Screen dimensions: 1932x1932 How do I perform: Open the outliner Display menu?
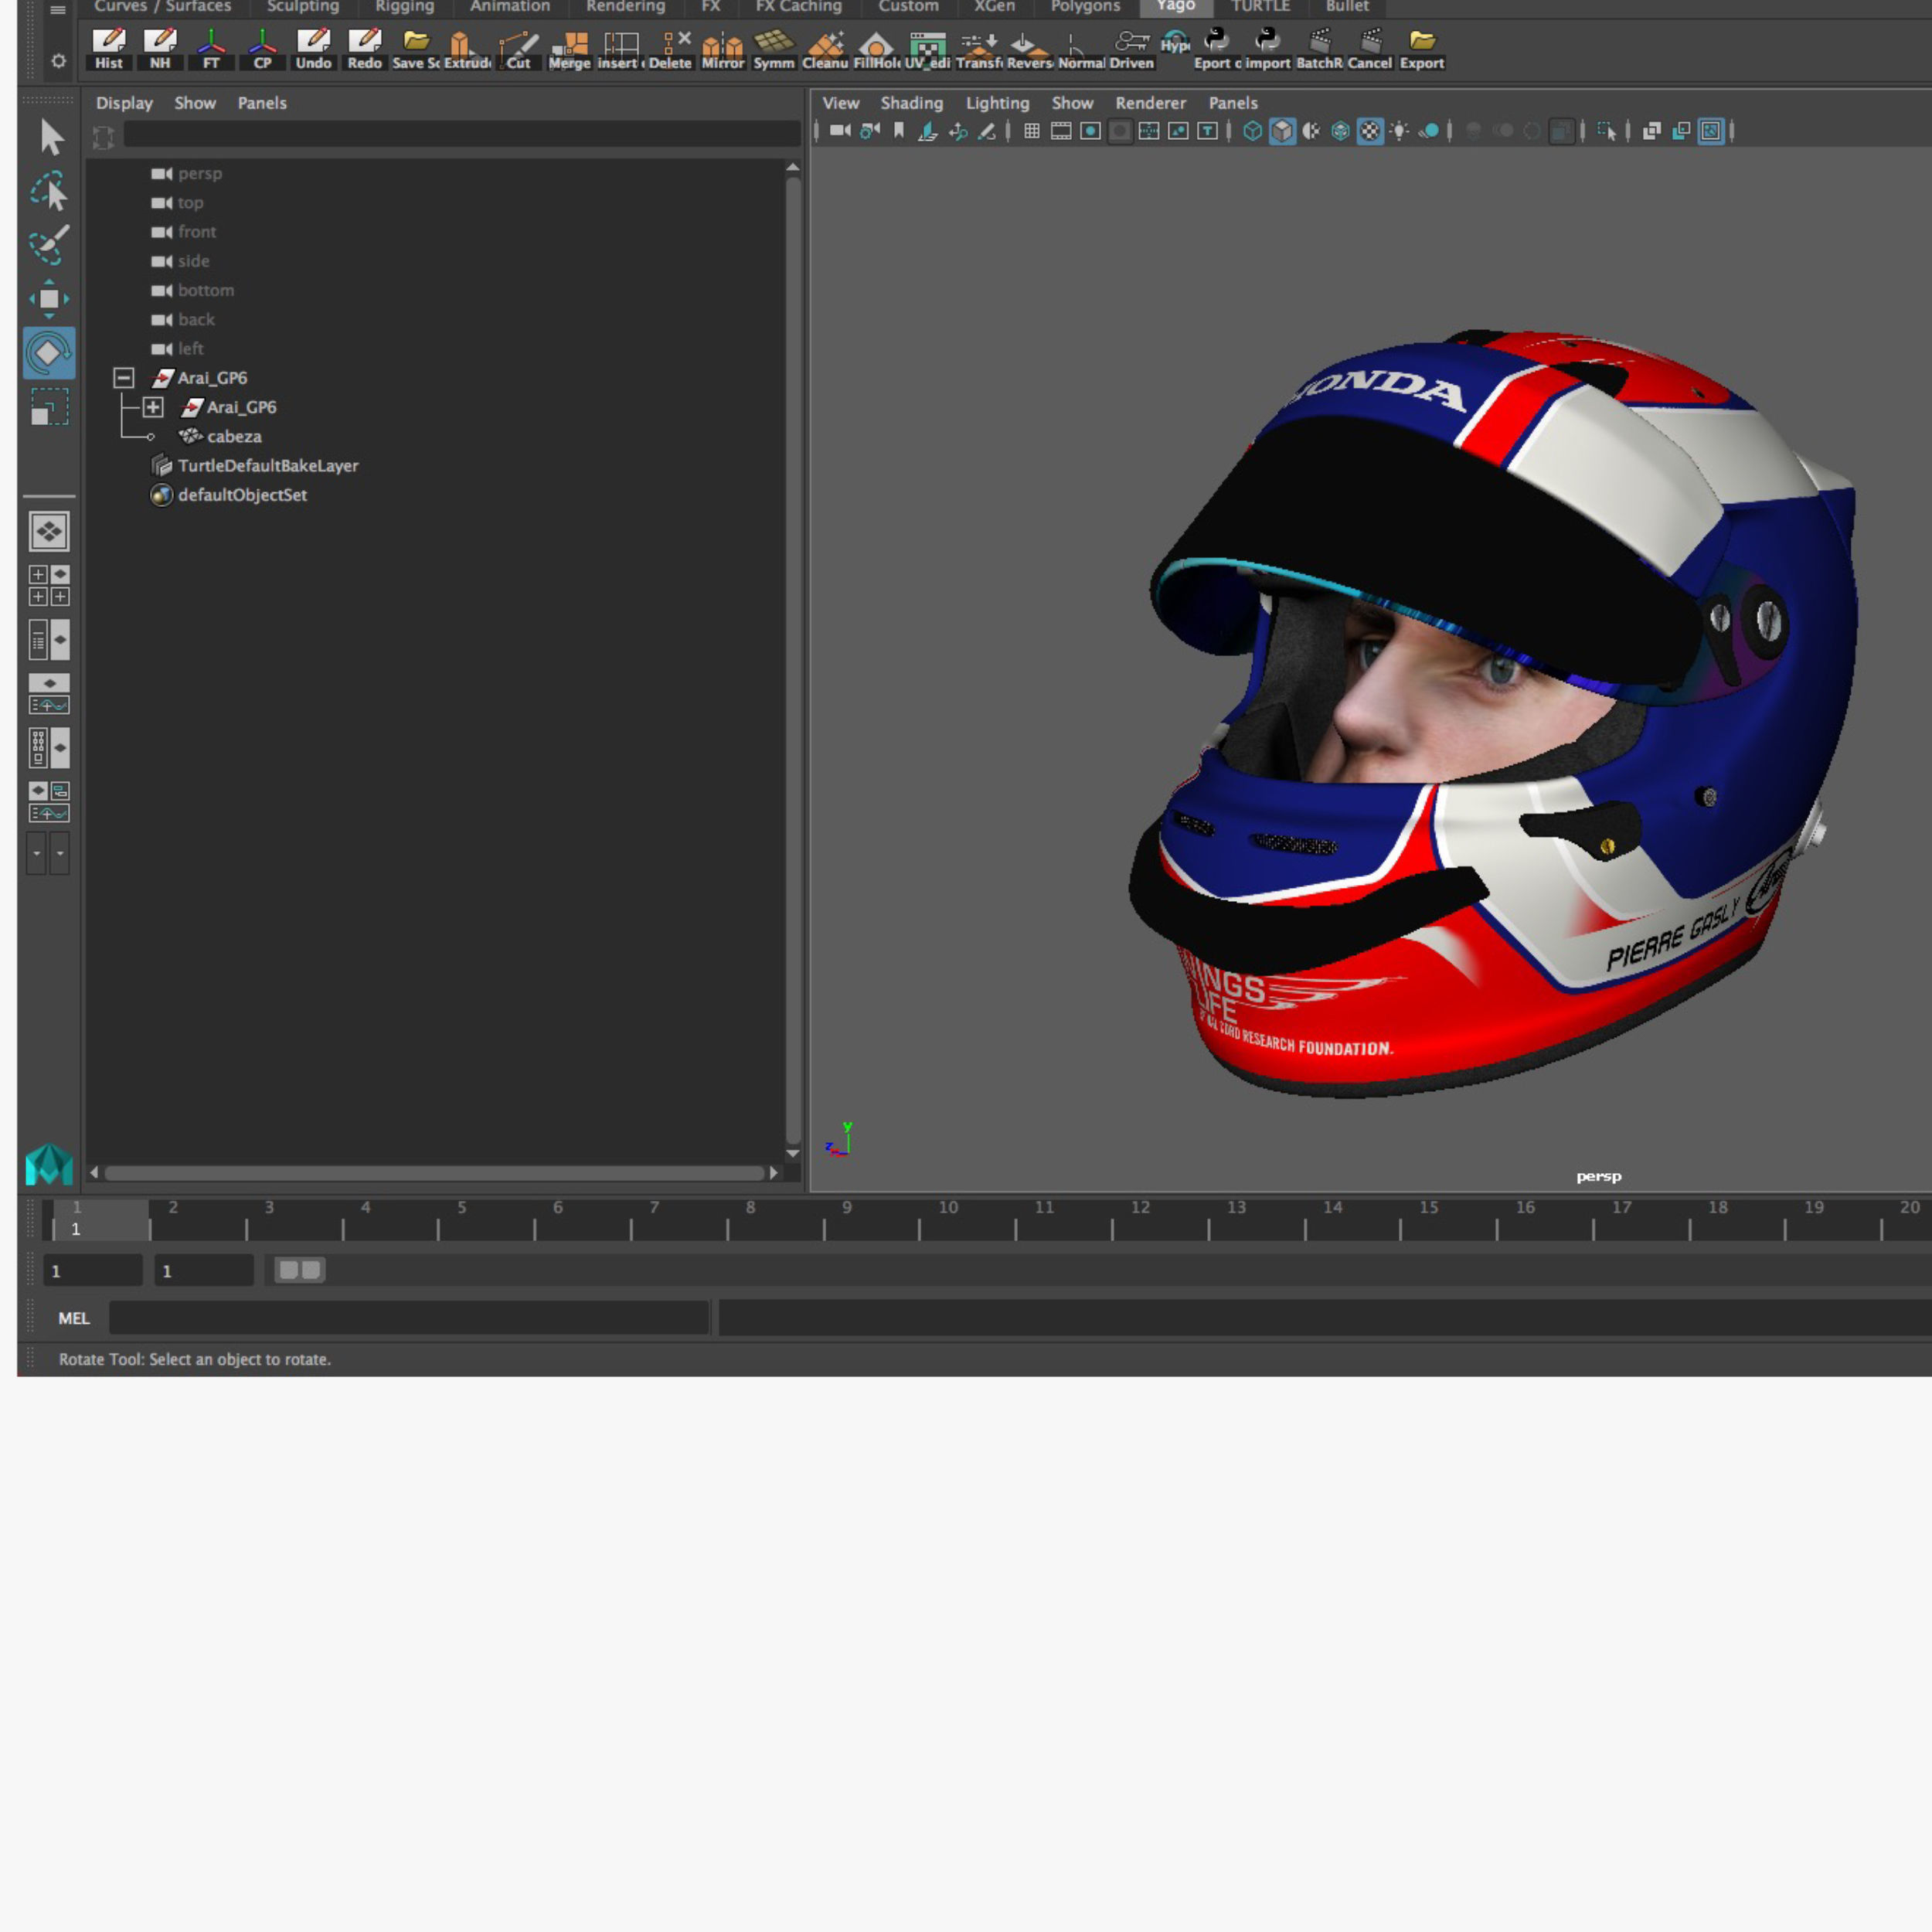(x=124, y=103)
